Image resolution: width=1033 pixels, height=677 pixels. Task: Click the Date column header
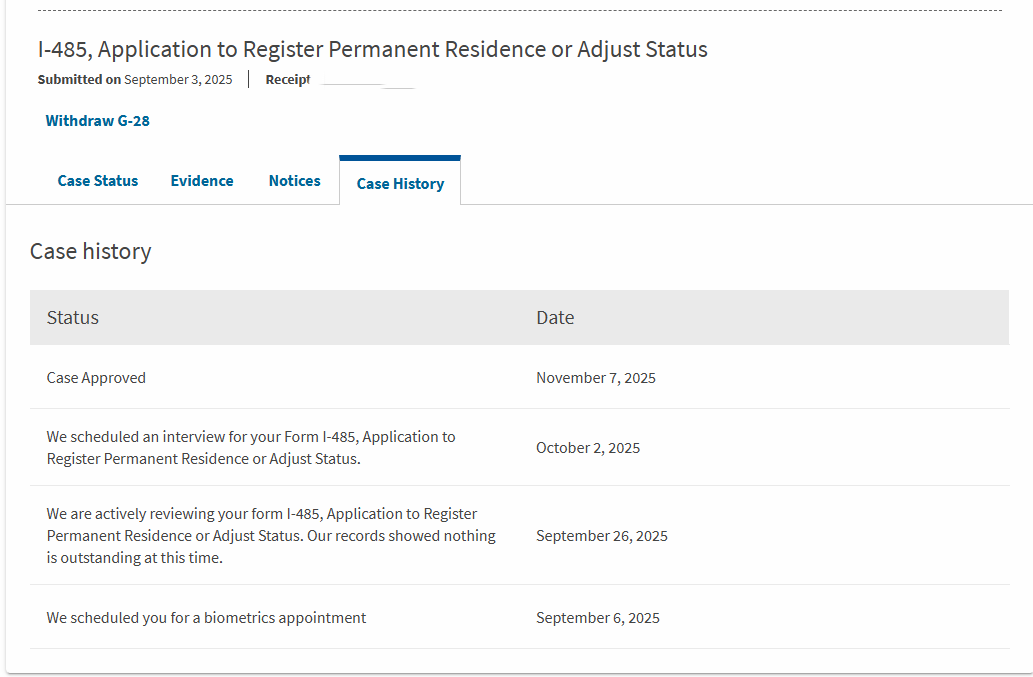pos(555,318)
